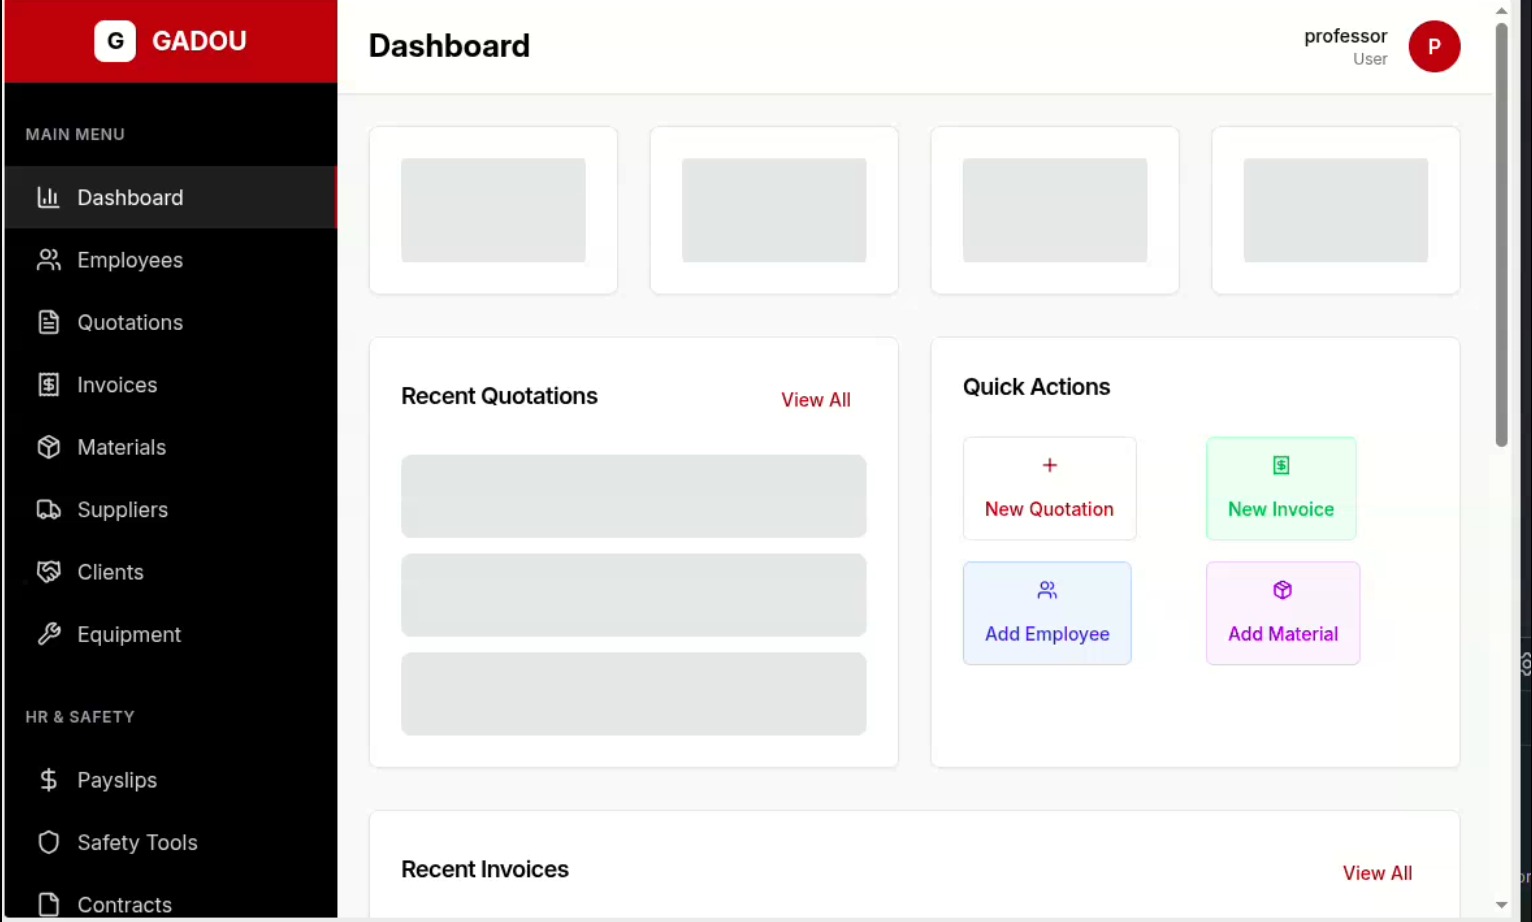Select the Dashboard chart icon in sidebar

coord(49,197)
